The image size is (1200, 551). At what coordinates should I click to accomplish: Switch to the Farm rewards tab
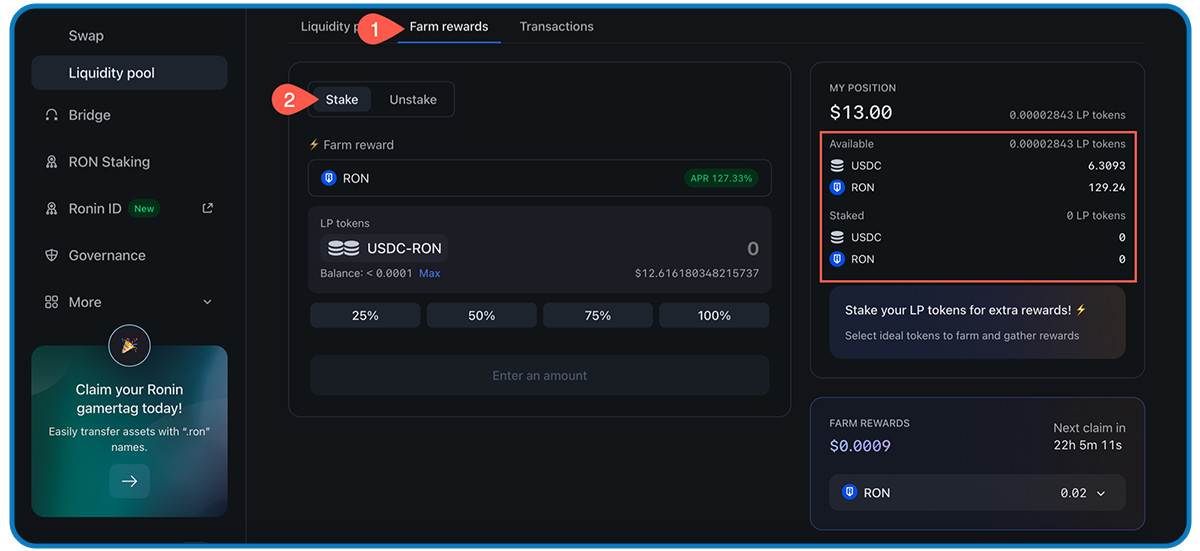click(x=449, y=26)
